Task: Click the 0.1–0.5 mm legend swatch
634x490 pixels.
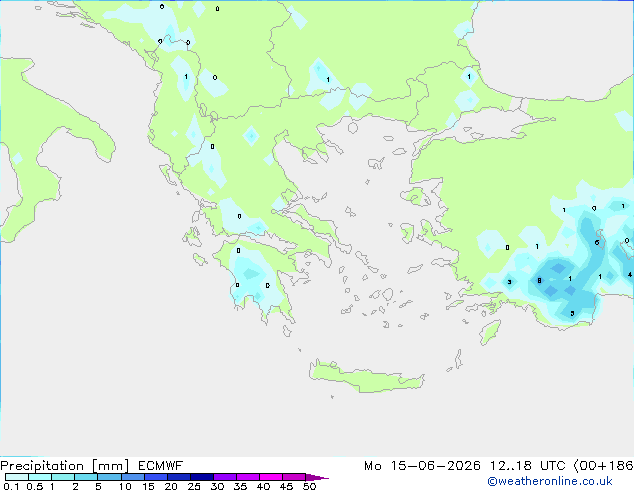Action: [x=17, y=477]
